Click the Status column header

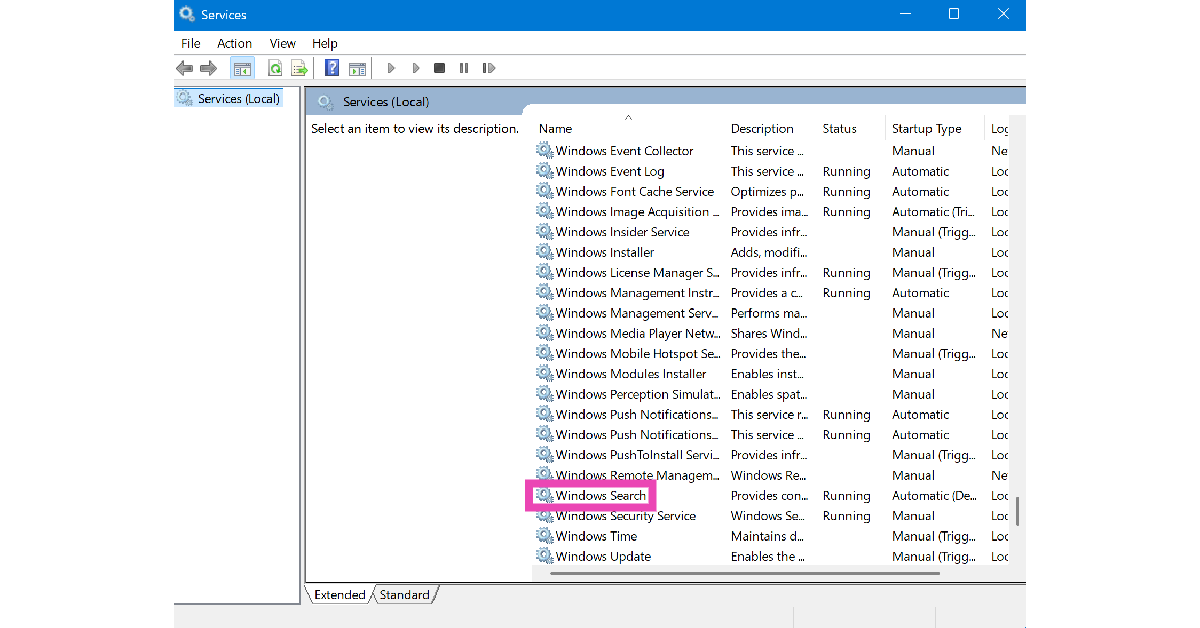839,129
